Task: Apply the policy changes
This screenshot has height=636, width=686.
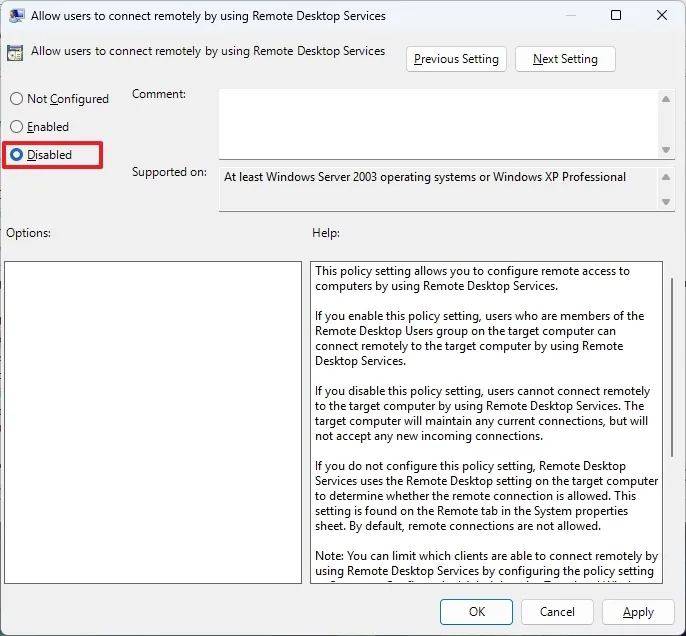Action: click(638, 612)
